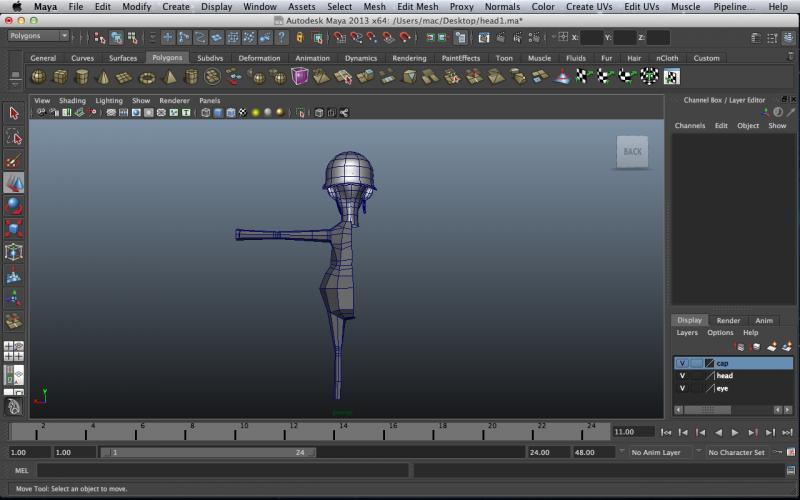Create a polygon torus from the shelf

(147, 77)
